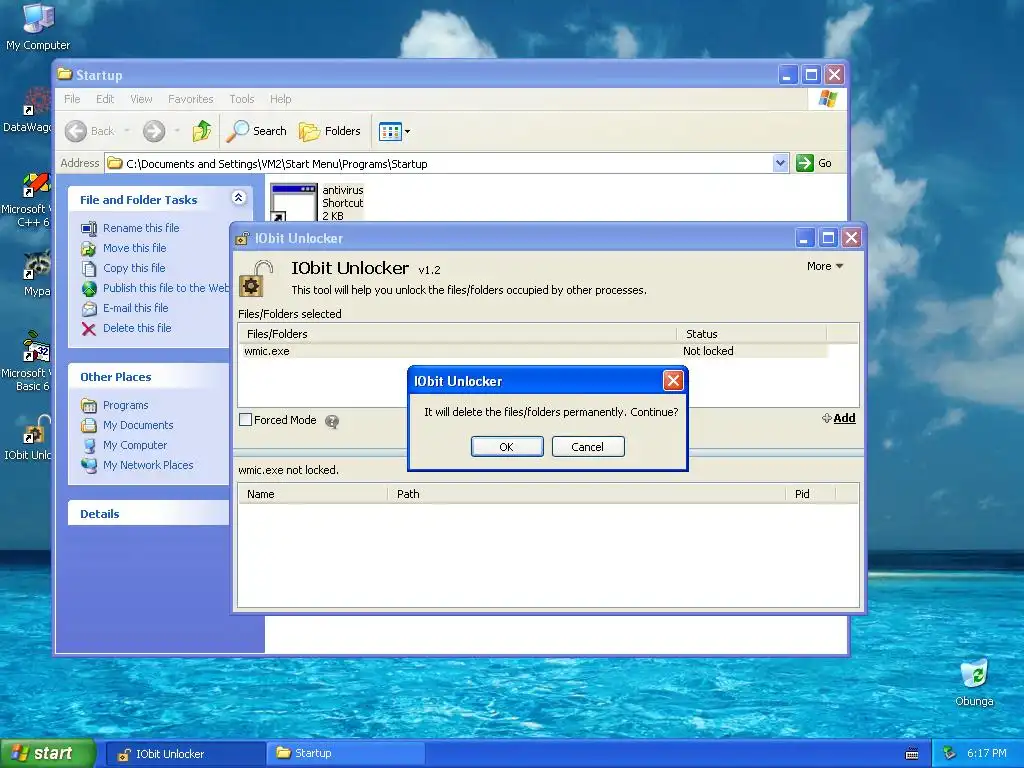The width and height of the screenshot is (1024, 768).
Task: Sort by Path column header
Action: (586, 494)
